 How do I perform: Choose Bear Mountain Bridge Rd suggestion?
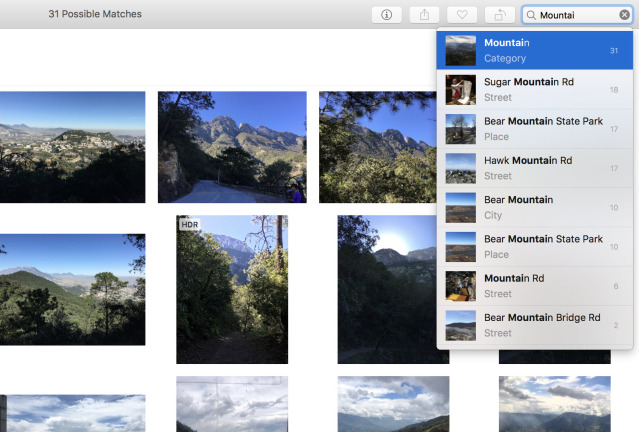click(x=534, y=325)
